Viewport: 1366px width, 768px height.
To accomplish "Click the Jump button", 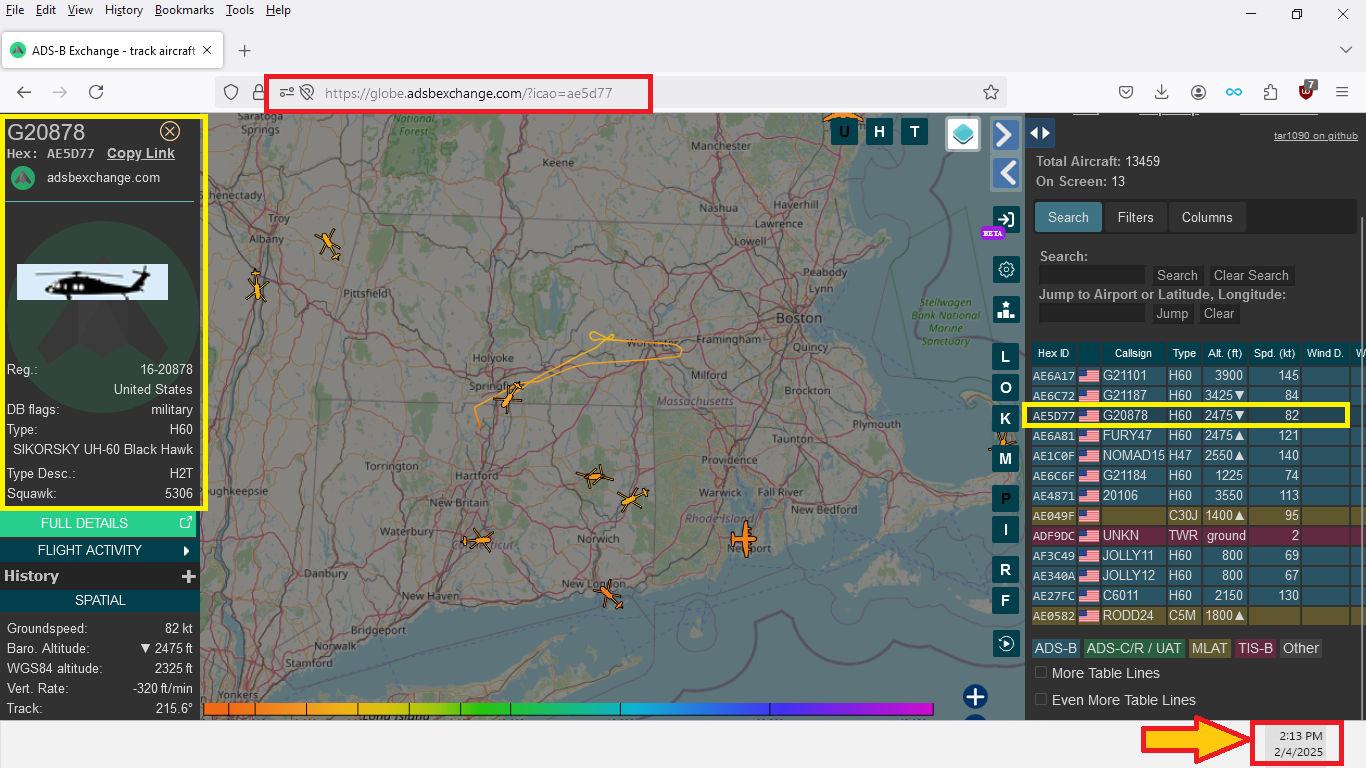I will coord(1172,313).
